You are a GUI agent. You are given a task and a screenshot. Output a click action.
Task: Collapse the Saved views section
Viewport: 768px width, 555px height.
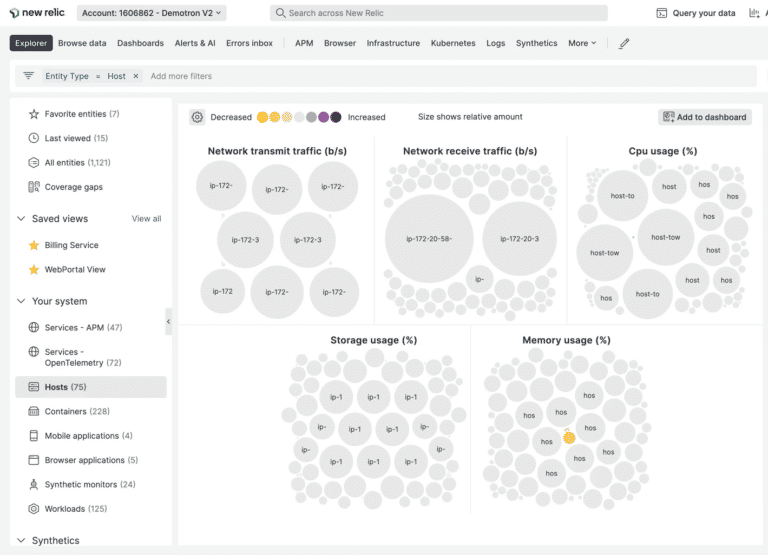[x=21, y=218]
